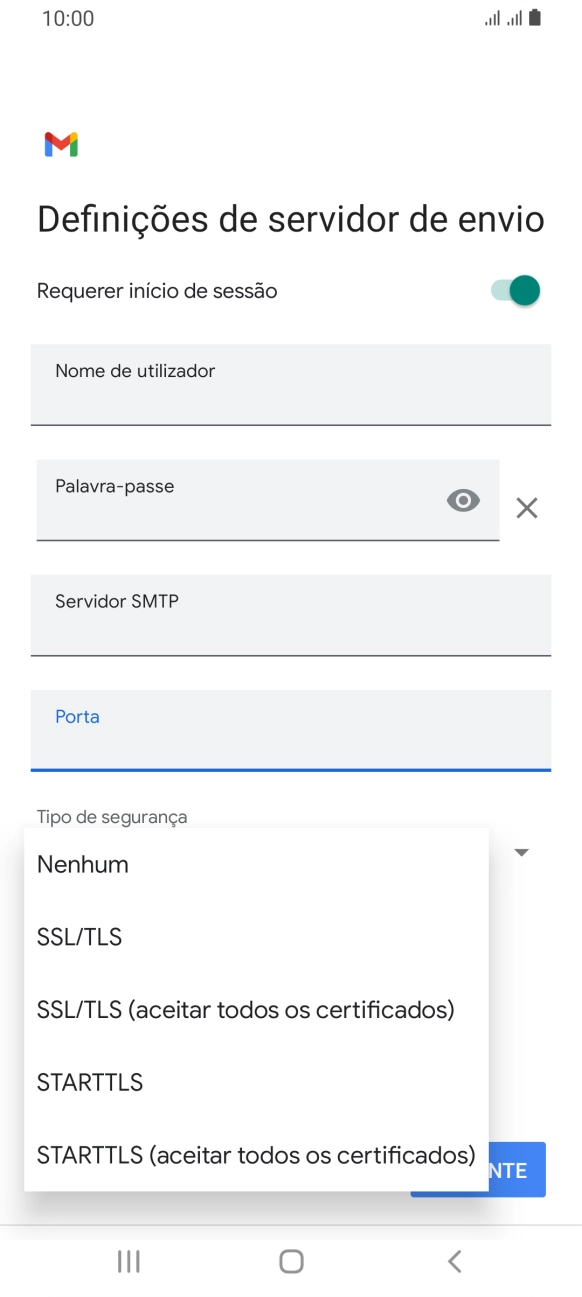Pick STARTTLS aceitar todos os certificados option
582x1297 pixels.
(254, 1155)
